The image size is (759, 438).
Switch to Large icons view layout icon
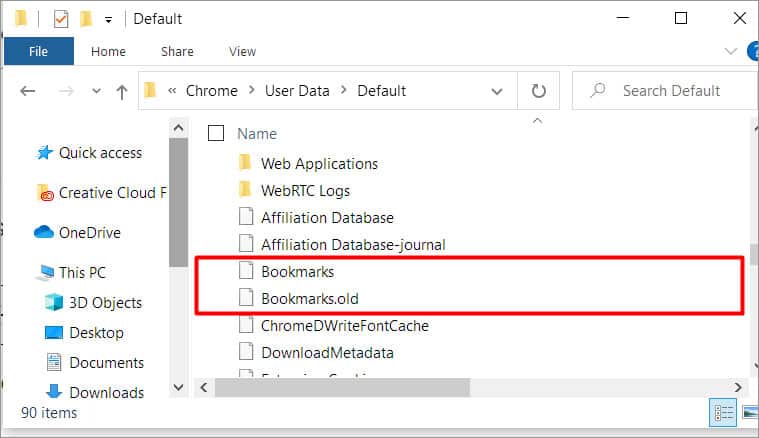750,413
